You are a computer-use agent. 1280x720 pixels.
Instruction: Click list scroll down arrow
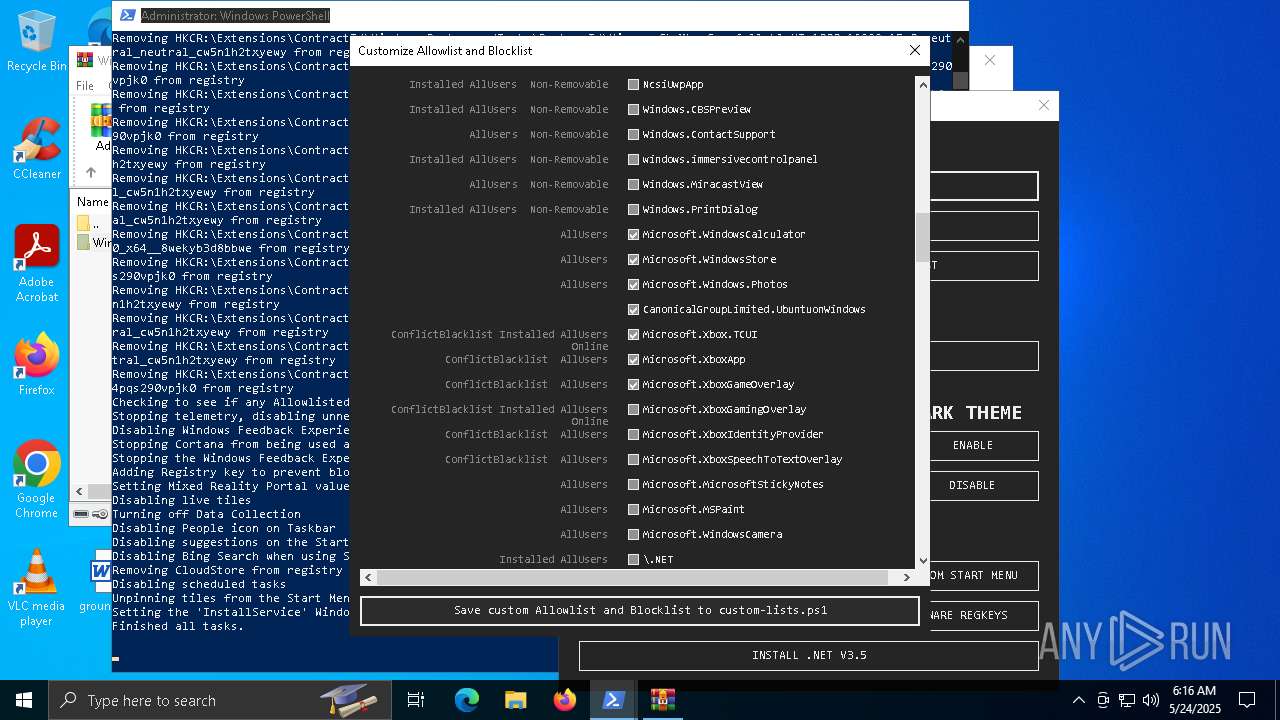[923, 561]
